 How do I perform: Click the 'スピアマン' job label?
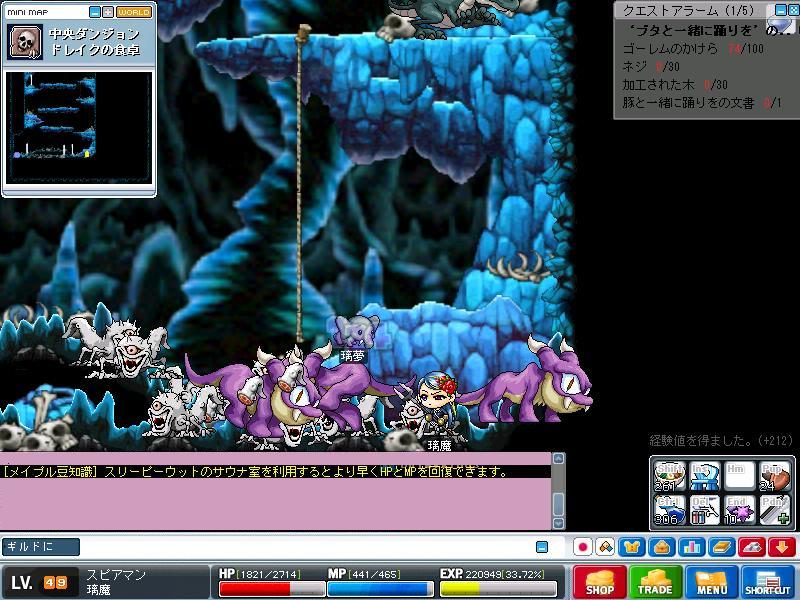pyautogui.click(x=116, y=575)
